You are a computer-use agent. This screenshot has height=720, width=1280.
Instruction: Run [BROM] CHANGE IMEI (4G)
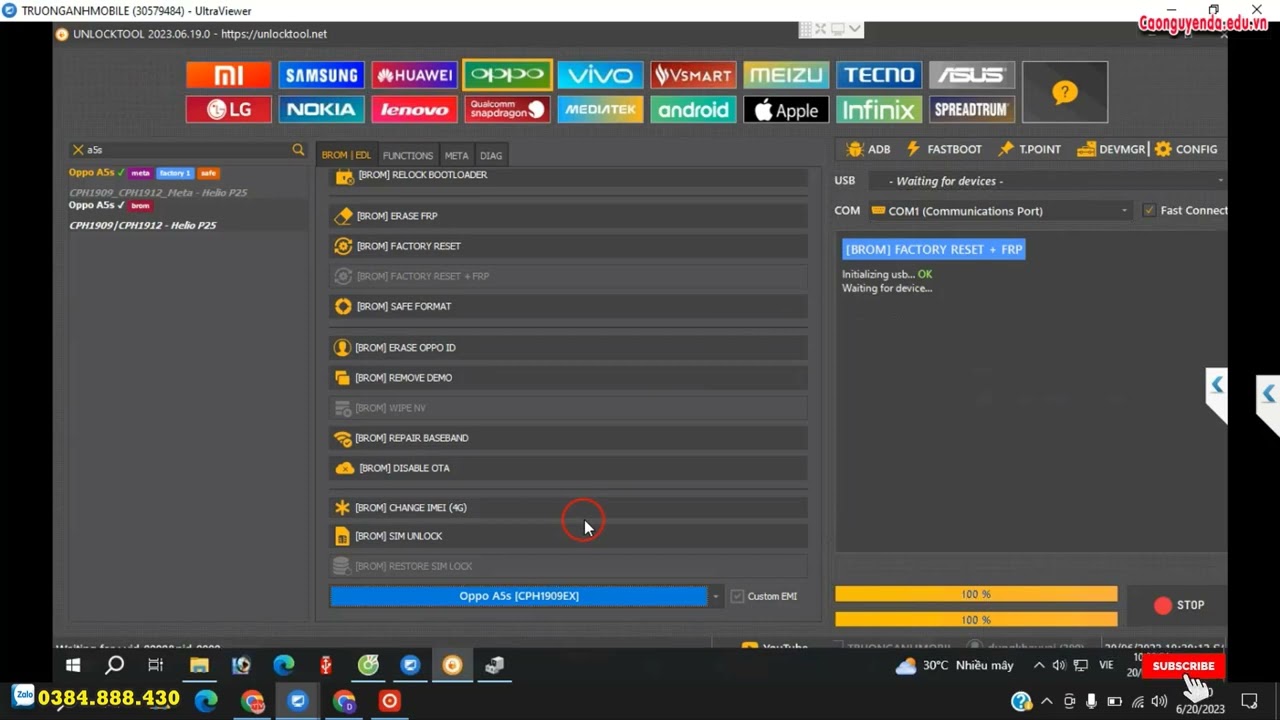pos(568,507)
